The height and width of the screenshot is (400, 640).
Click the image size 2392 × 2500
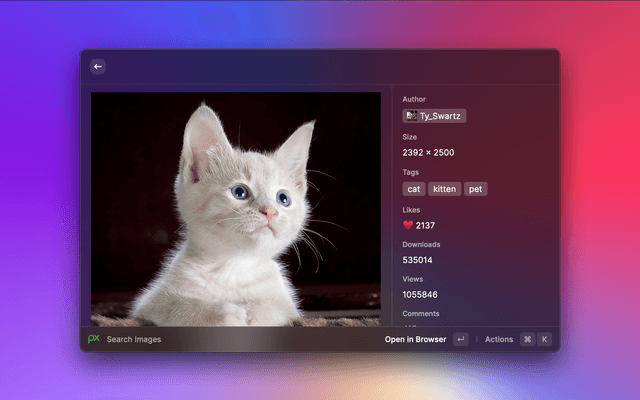[428, 152]
